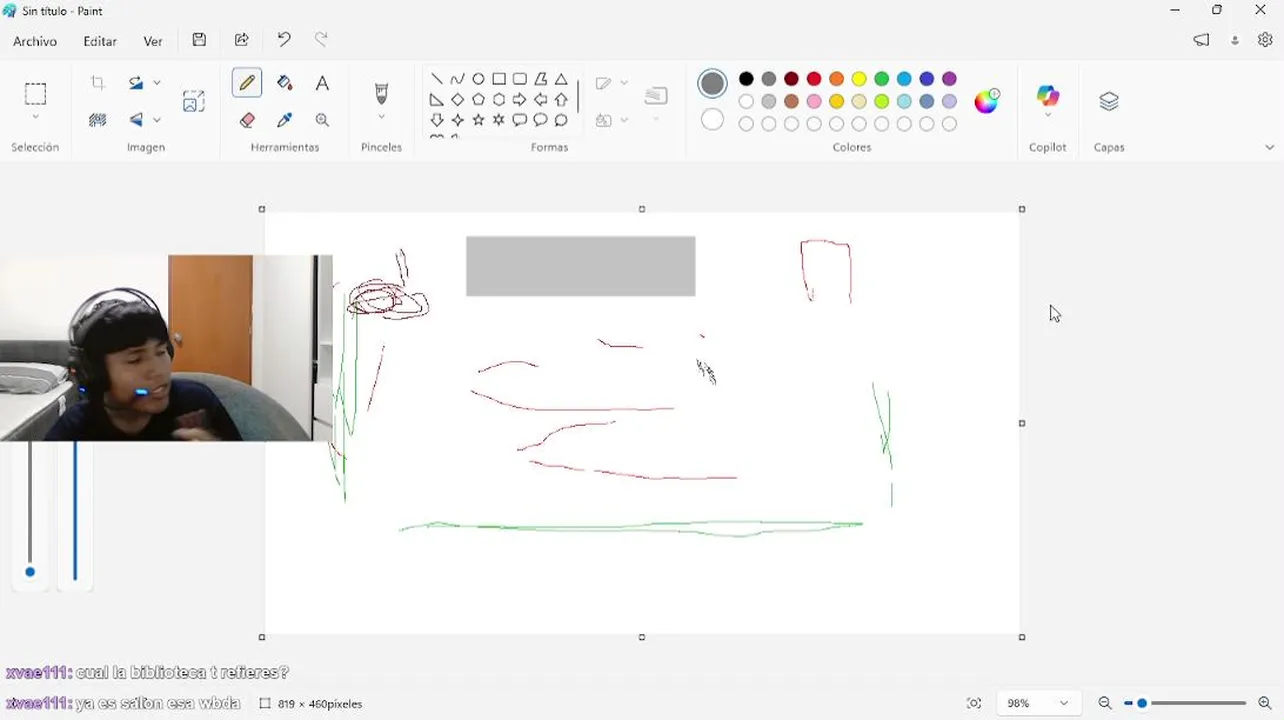Pick the Pentagon shape
The width and height of the screenshot is (1284, 720).
[478, 100]
